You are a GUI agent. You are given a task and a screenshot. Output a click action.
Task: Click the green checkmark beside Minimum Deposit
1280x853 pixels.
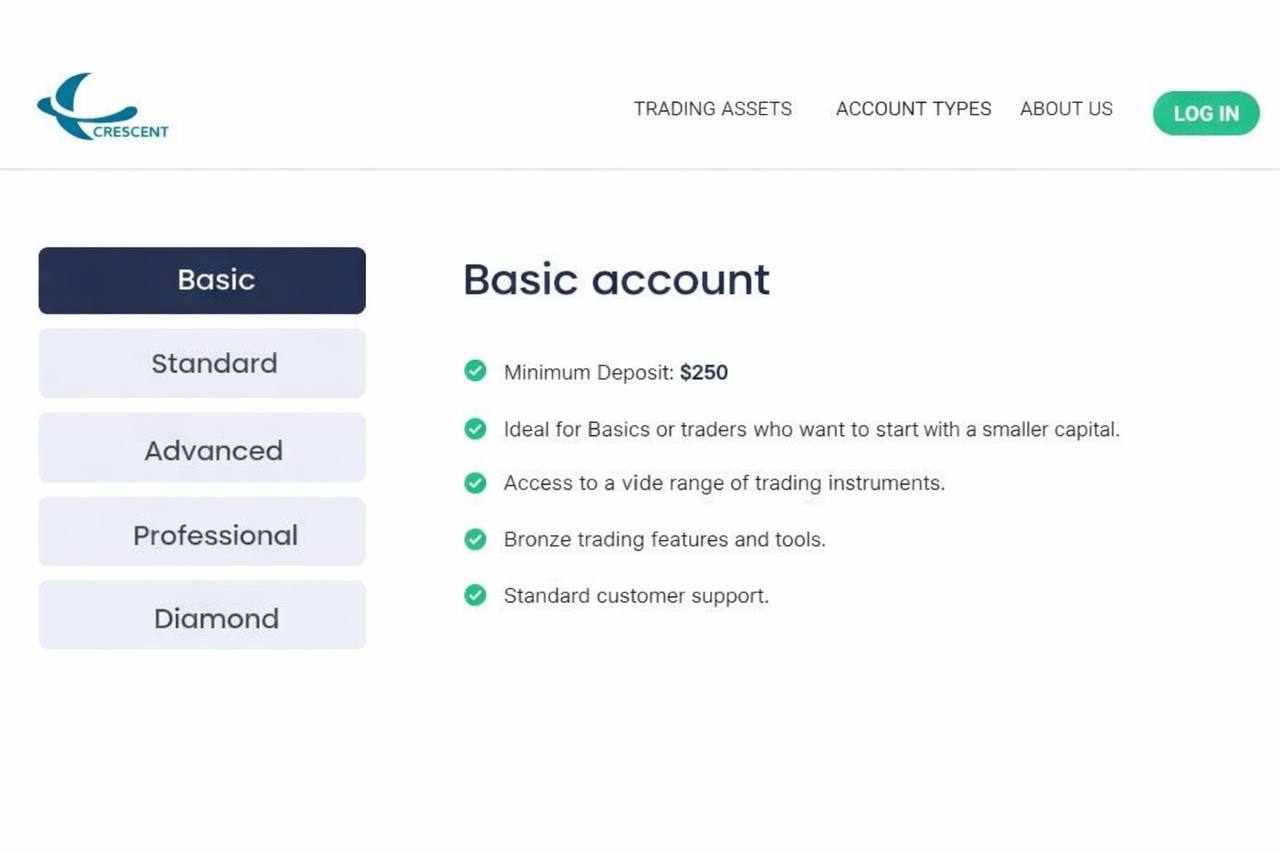click(x=475, y=372)
